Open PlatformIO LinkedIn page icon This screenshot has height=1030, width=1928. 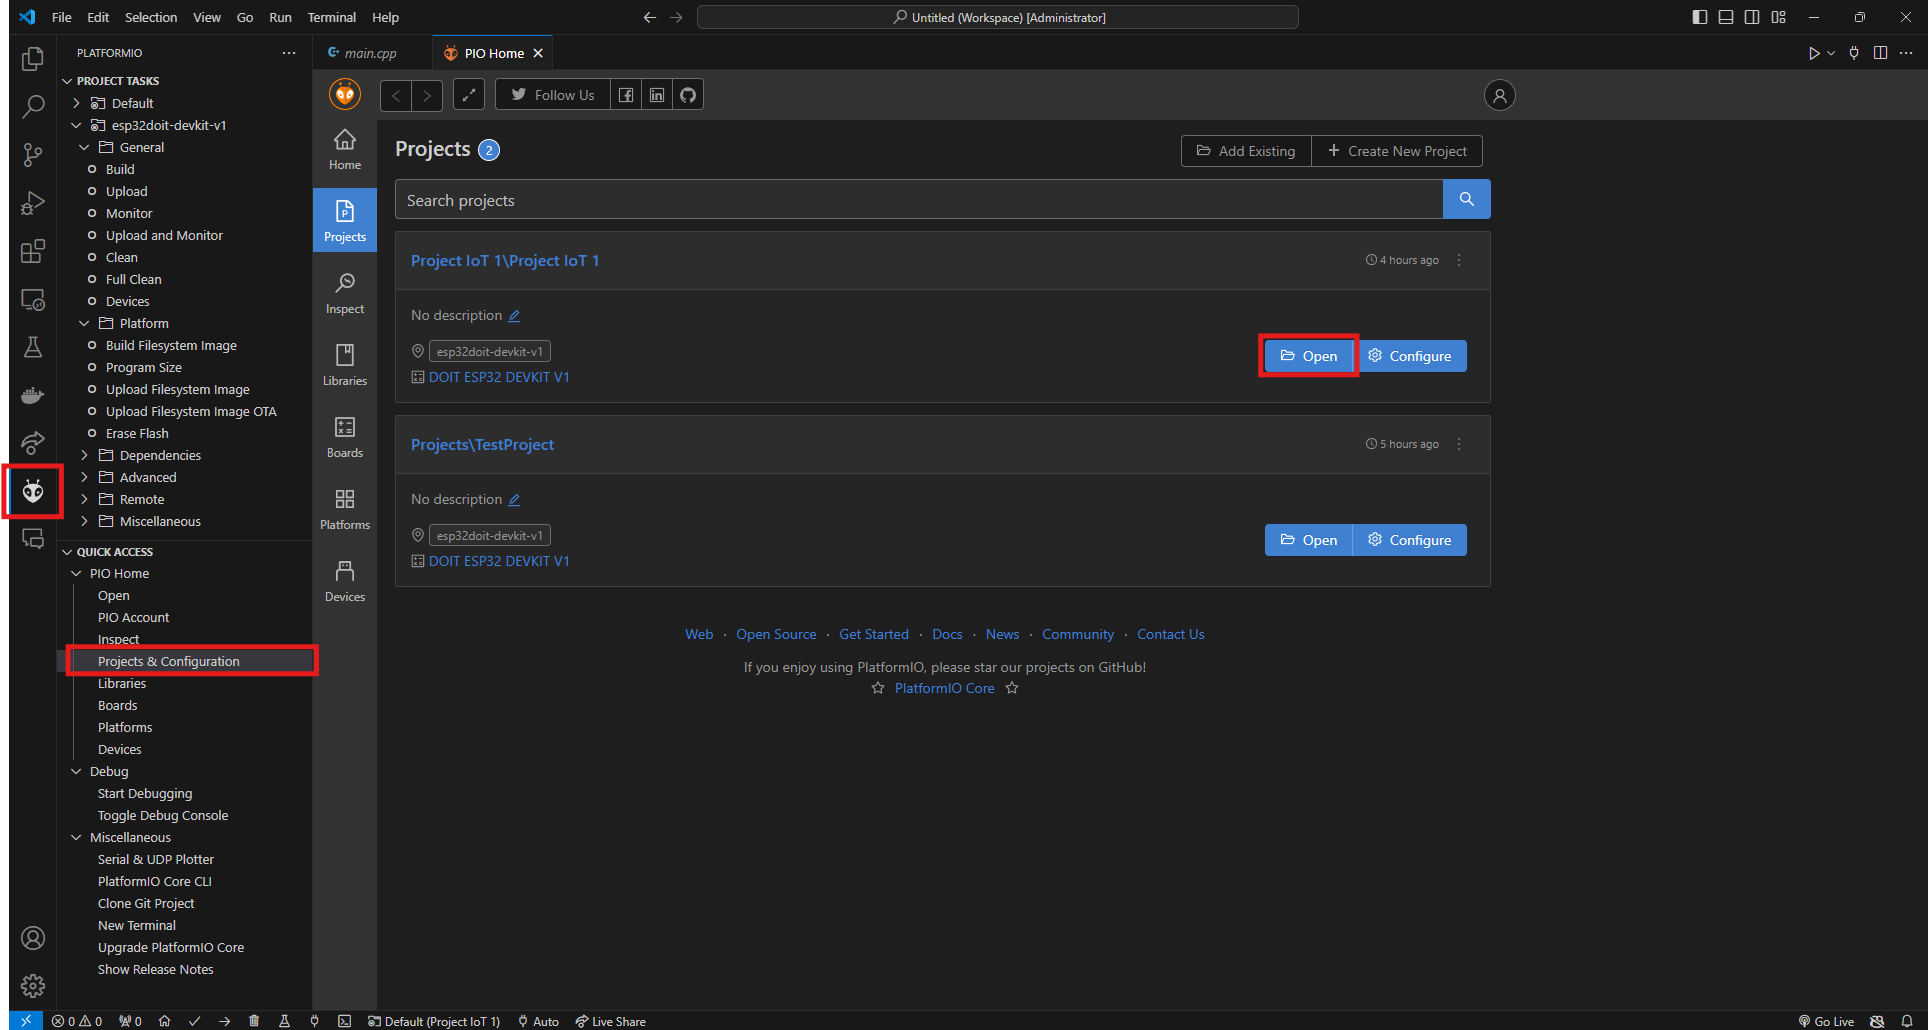657,95
